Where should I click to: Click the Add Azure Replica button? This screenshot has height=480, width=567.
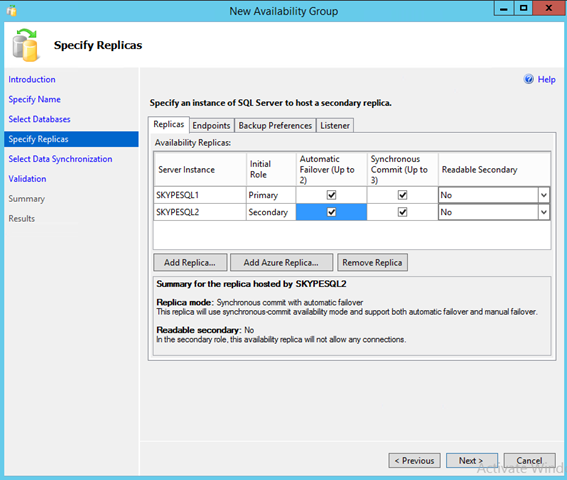[x=281, y=262]
